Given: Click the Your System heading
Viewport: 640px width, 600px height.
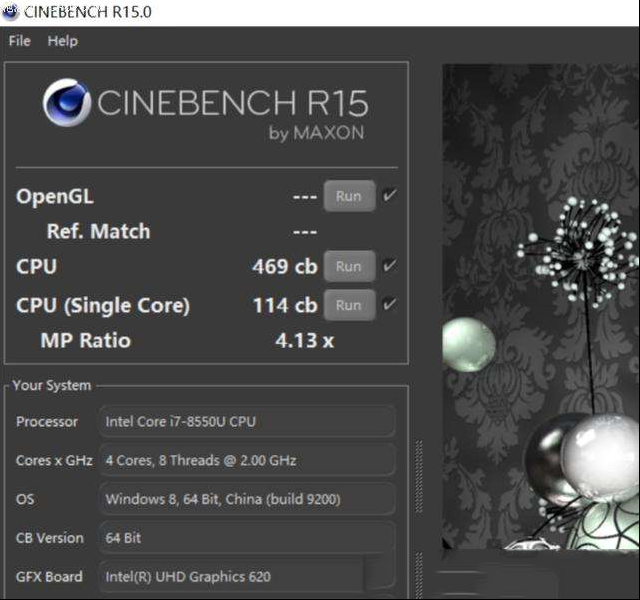Looking at the screenshot, I should (52, 385).
